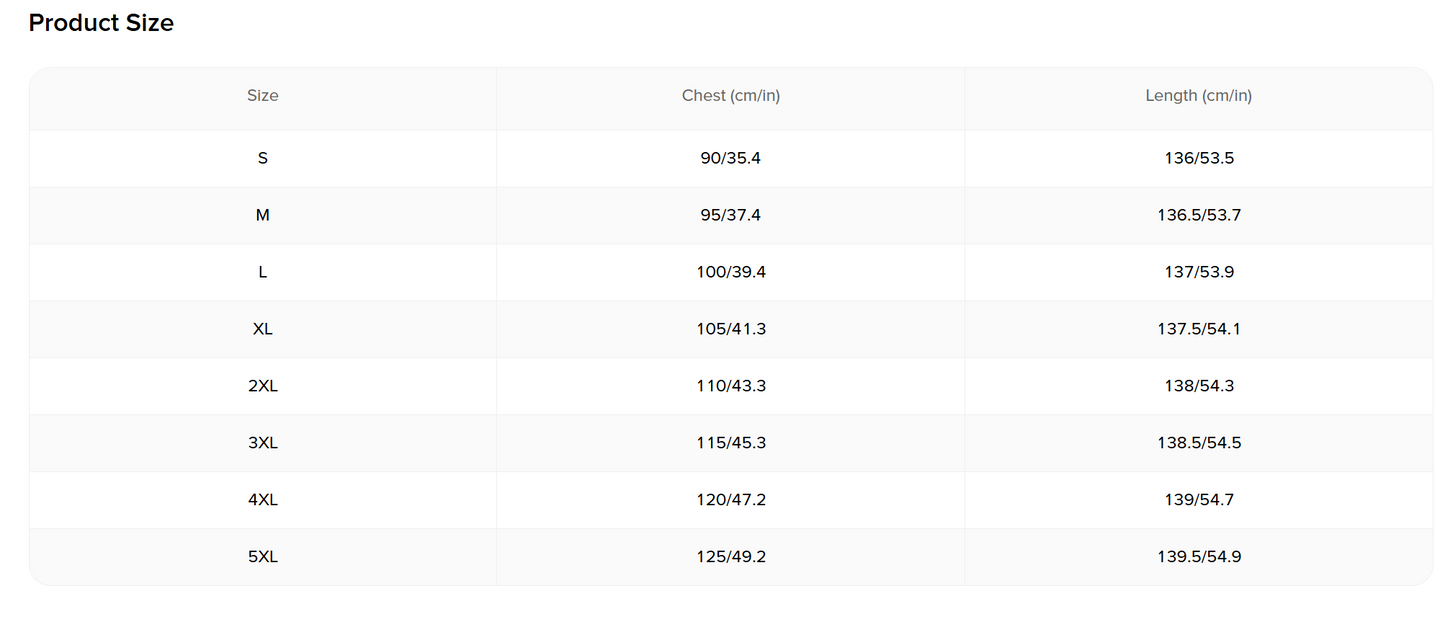Viewport: 1445px width, 622px height.
Task: Click the 100/39.4 chest value
Action: (x=731, y=272)
